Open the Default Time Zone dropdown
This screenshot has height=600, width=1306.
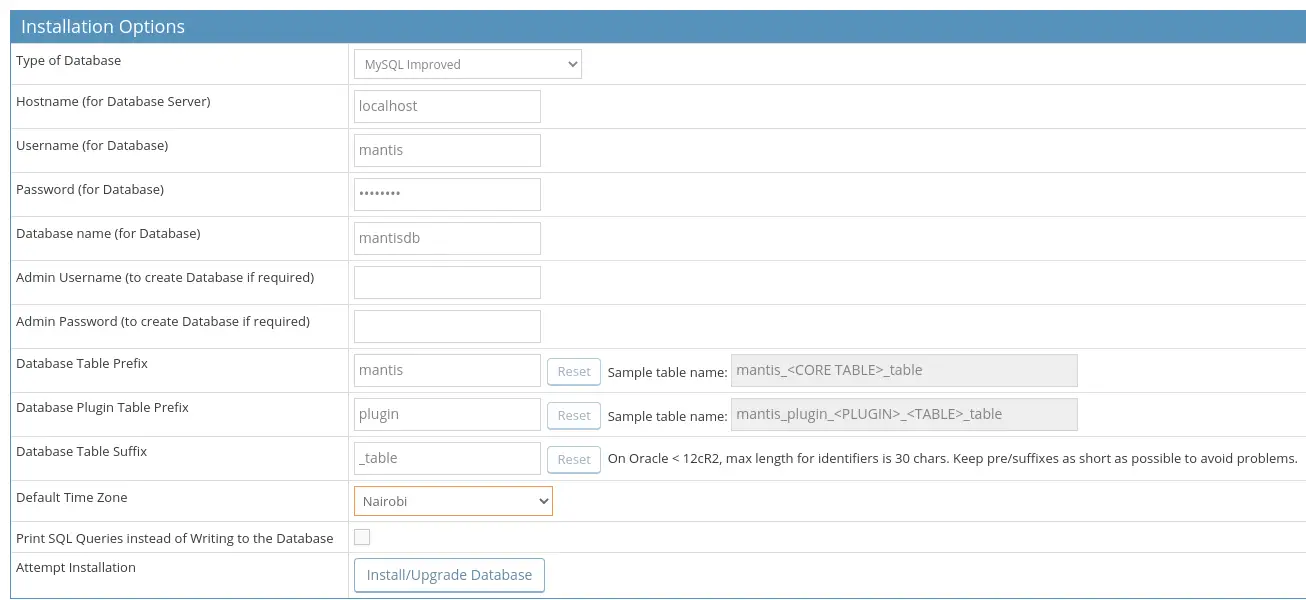pos(452,501)
